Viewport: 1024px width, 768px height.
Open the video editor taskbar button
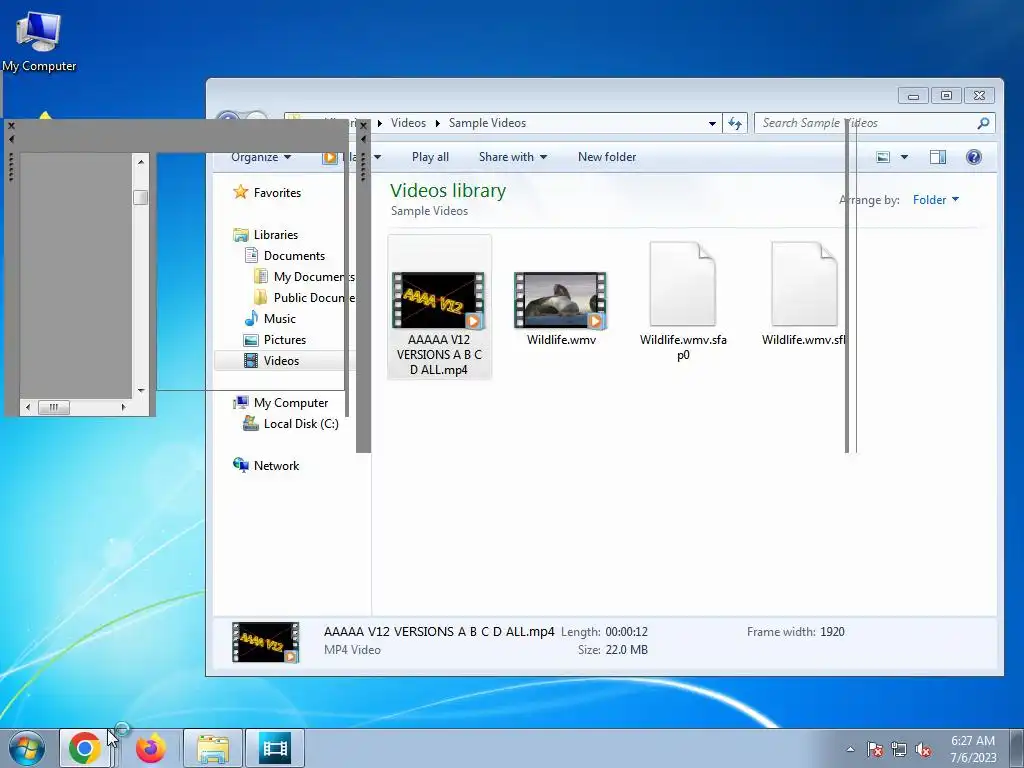tap(275, 748)
